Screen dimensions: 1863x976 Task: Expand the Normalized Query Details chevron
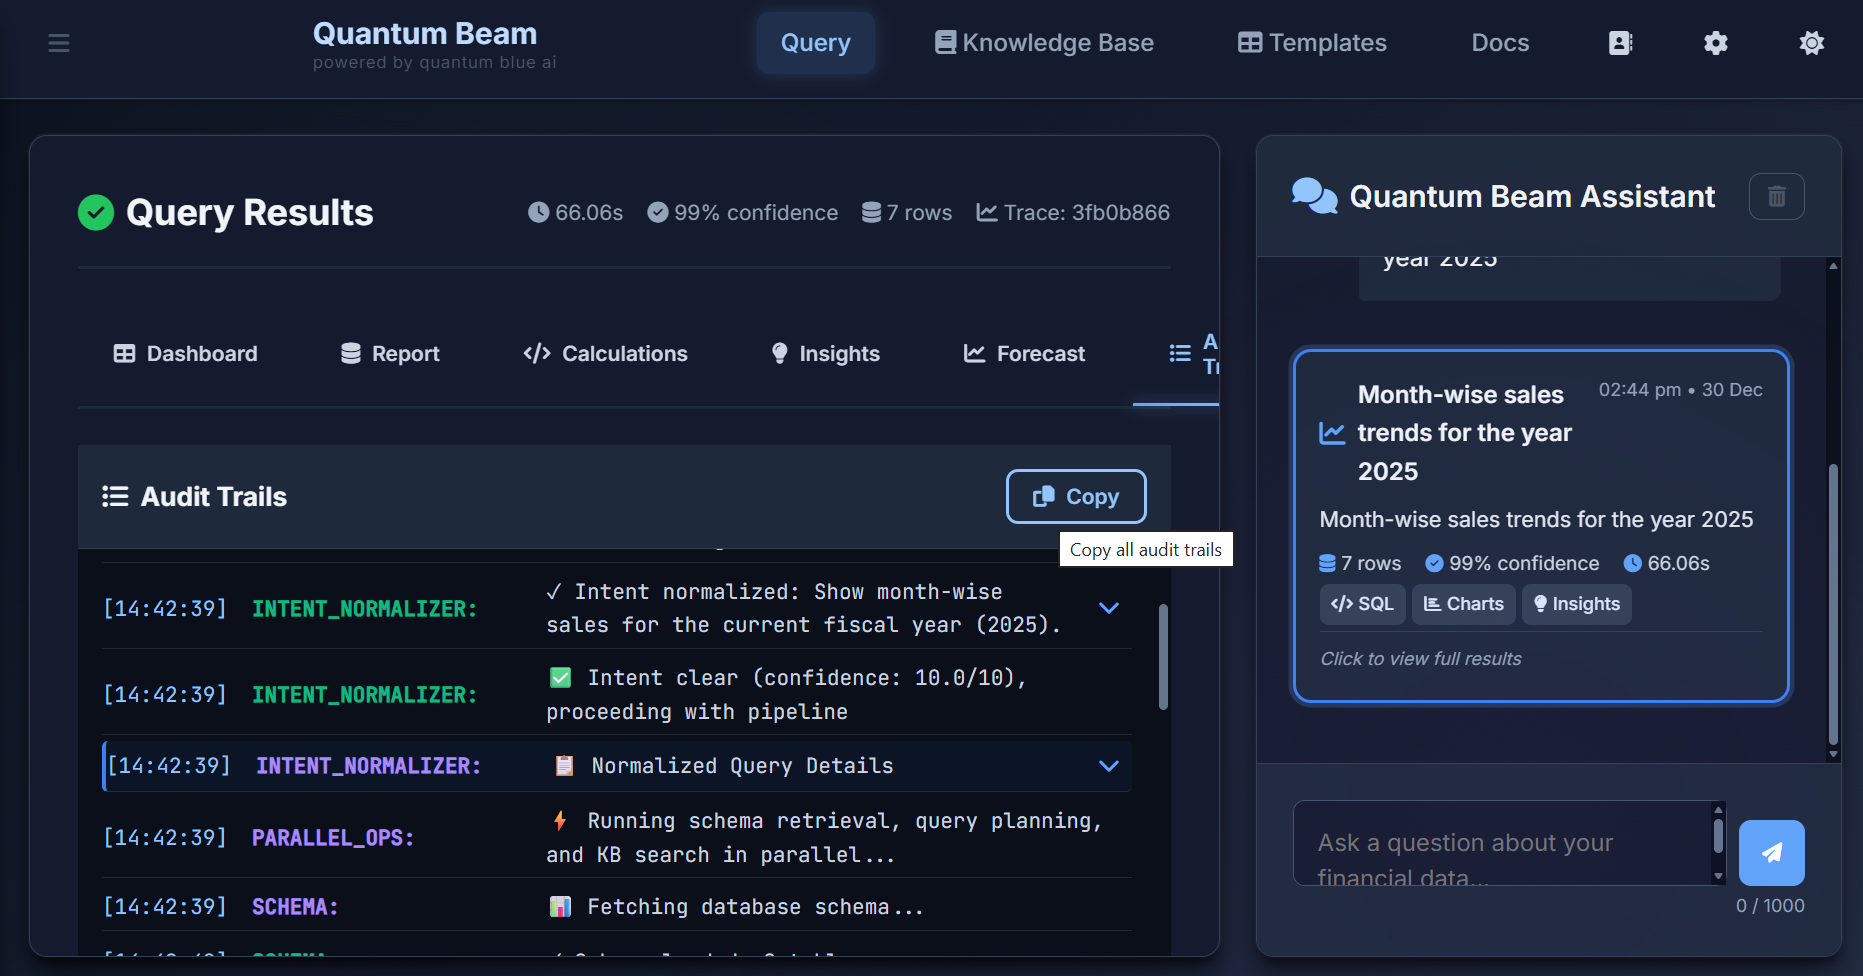1109,766
